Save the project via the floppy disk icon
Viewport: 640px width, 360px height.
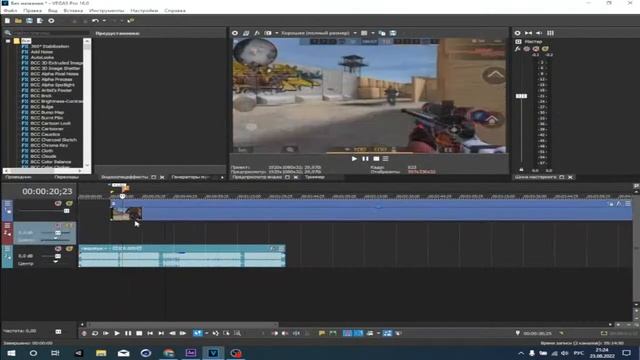click(29, 20)
